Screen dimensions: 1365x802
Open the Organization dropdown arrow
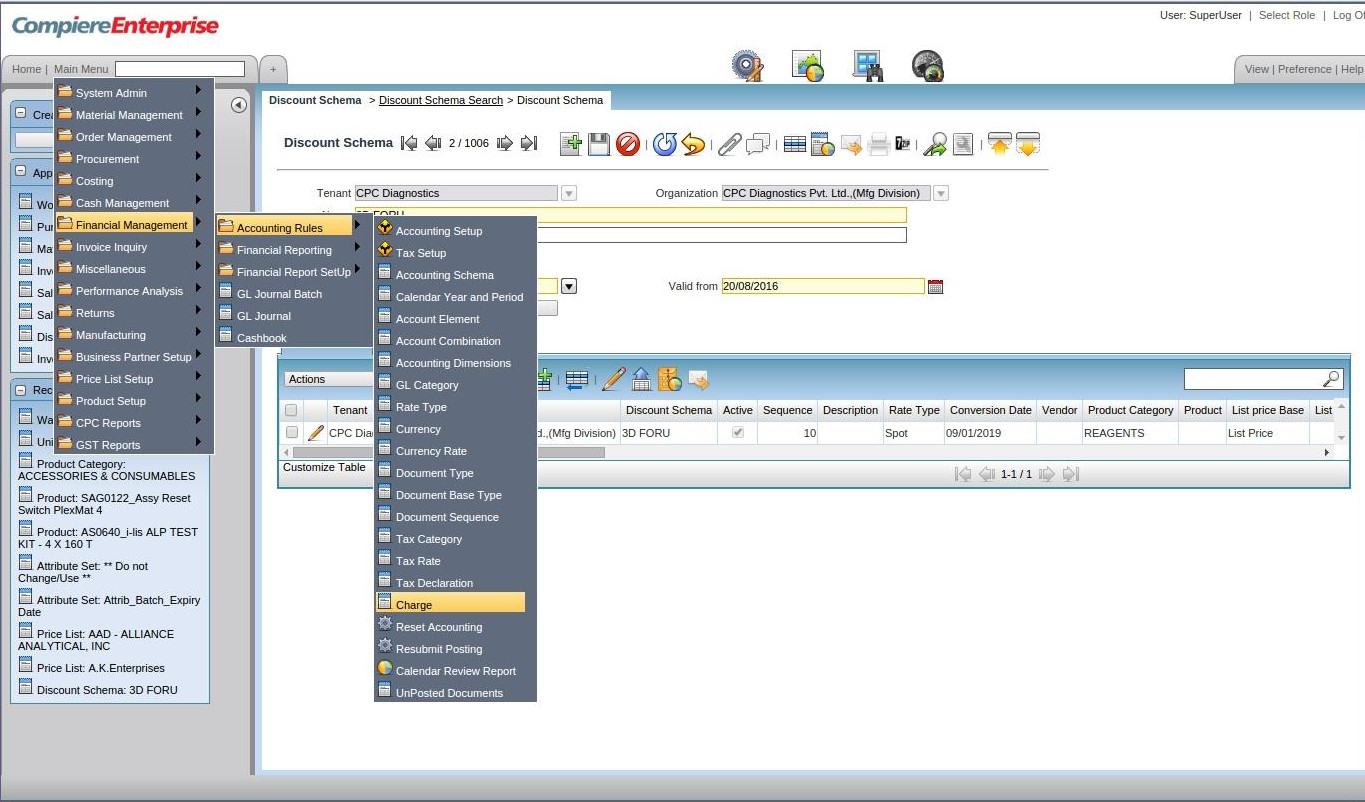click(941, 193)
